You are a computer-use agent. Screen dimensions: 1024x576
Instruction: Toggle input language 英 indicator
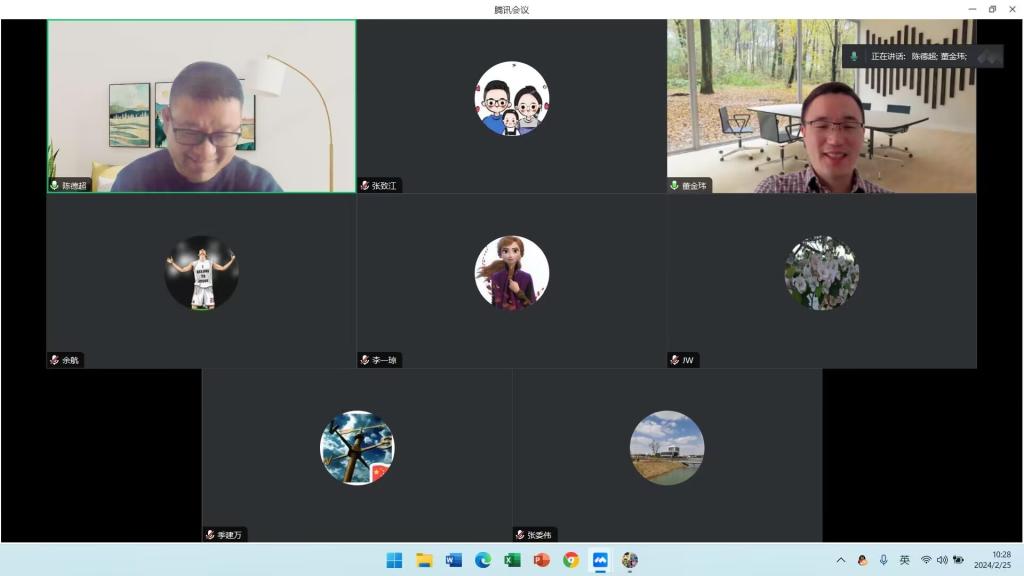904,560
